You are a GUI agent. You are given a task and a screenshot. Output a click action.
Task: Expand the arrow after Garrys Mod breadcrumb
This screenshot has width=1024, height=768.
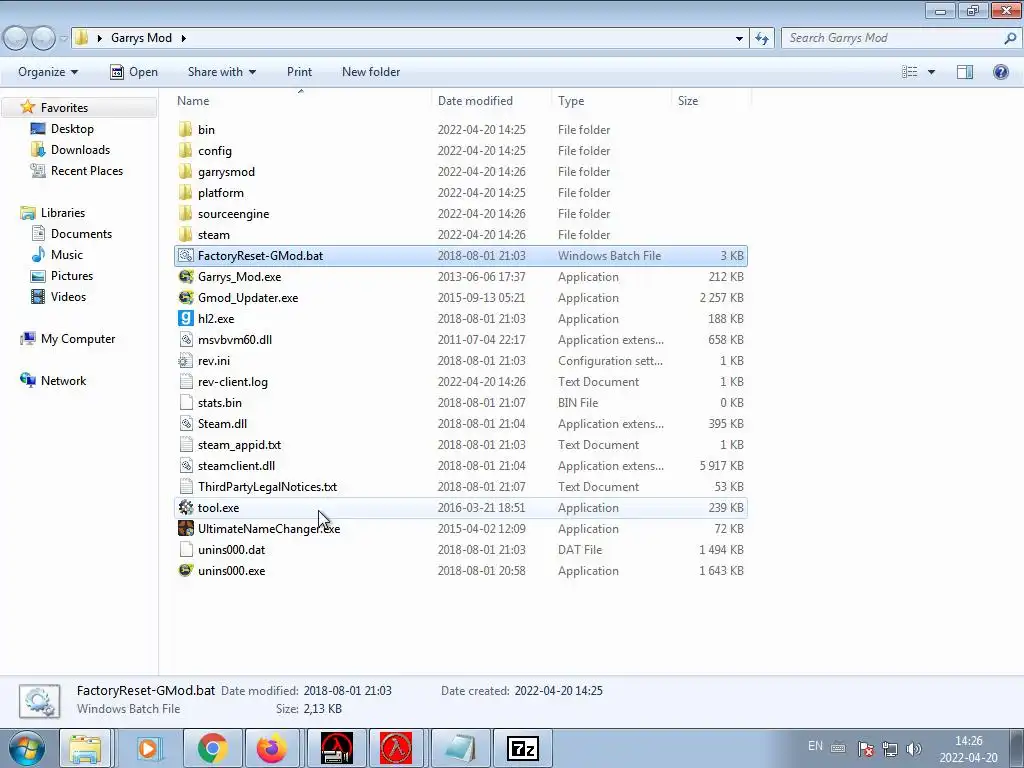point(184,38)
